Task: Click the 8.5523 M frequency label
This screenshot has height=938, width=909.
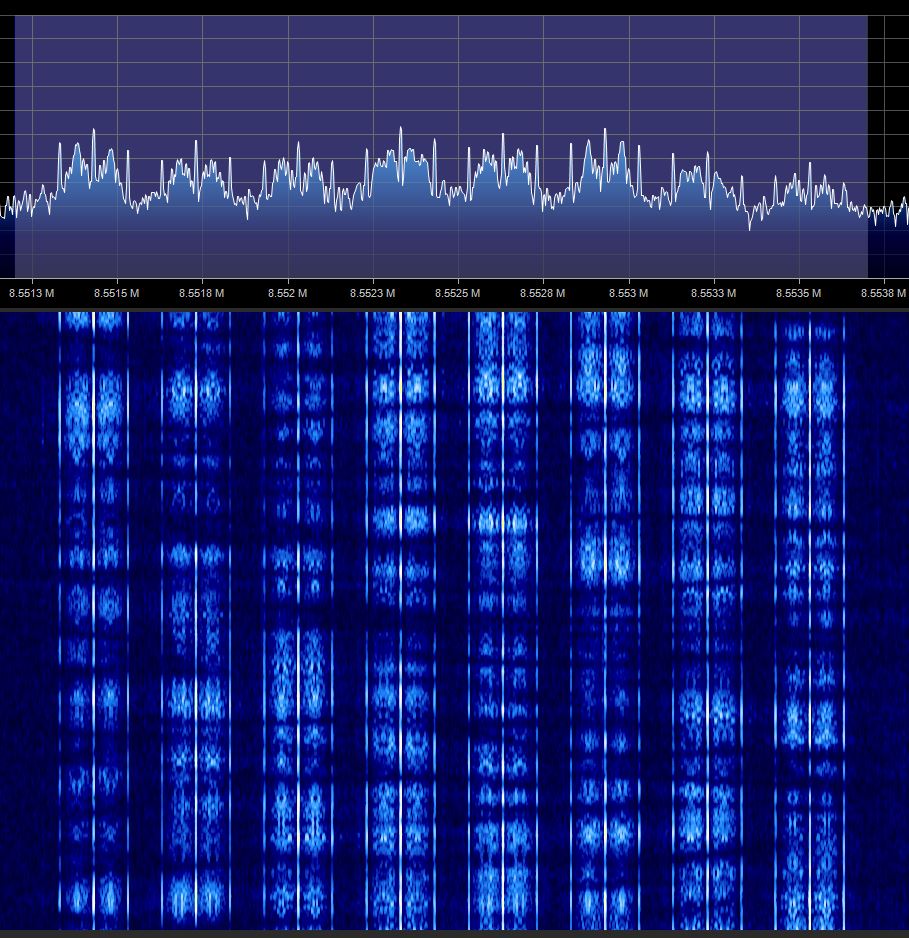Action: click(373, 293)
